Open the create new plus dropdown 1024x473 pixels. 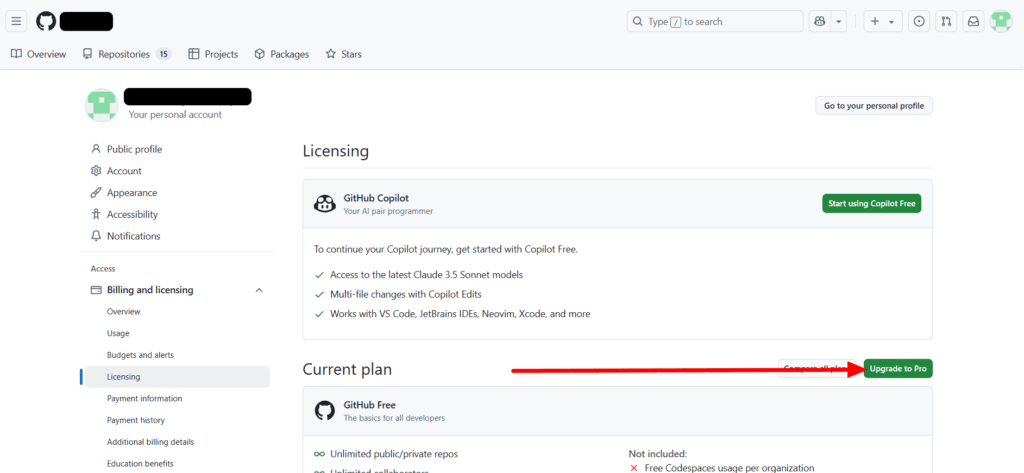[x=883, y=22]
